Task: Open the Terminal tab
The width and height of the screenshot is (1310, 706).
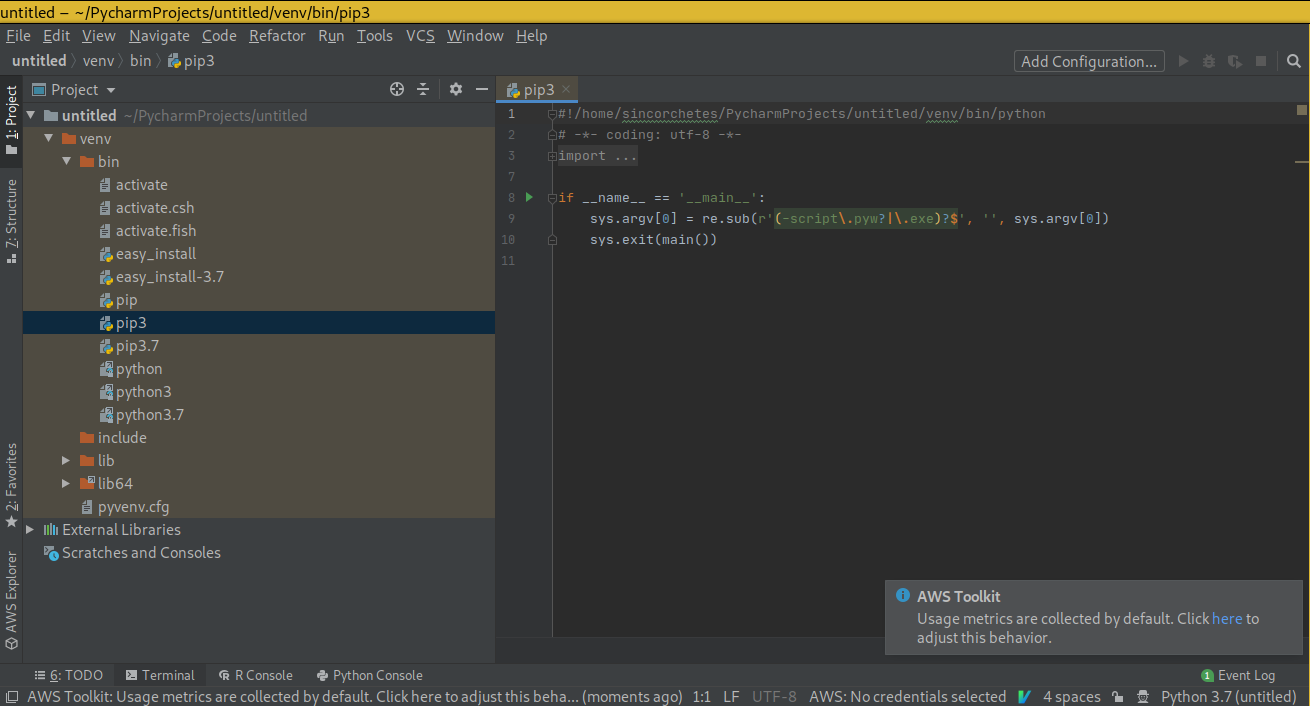Action: 159,675
